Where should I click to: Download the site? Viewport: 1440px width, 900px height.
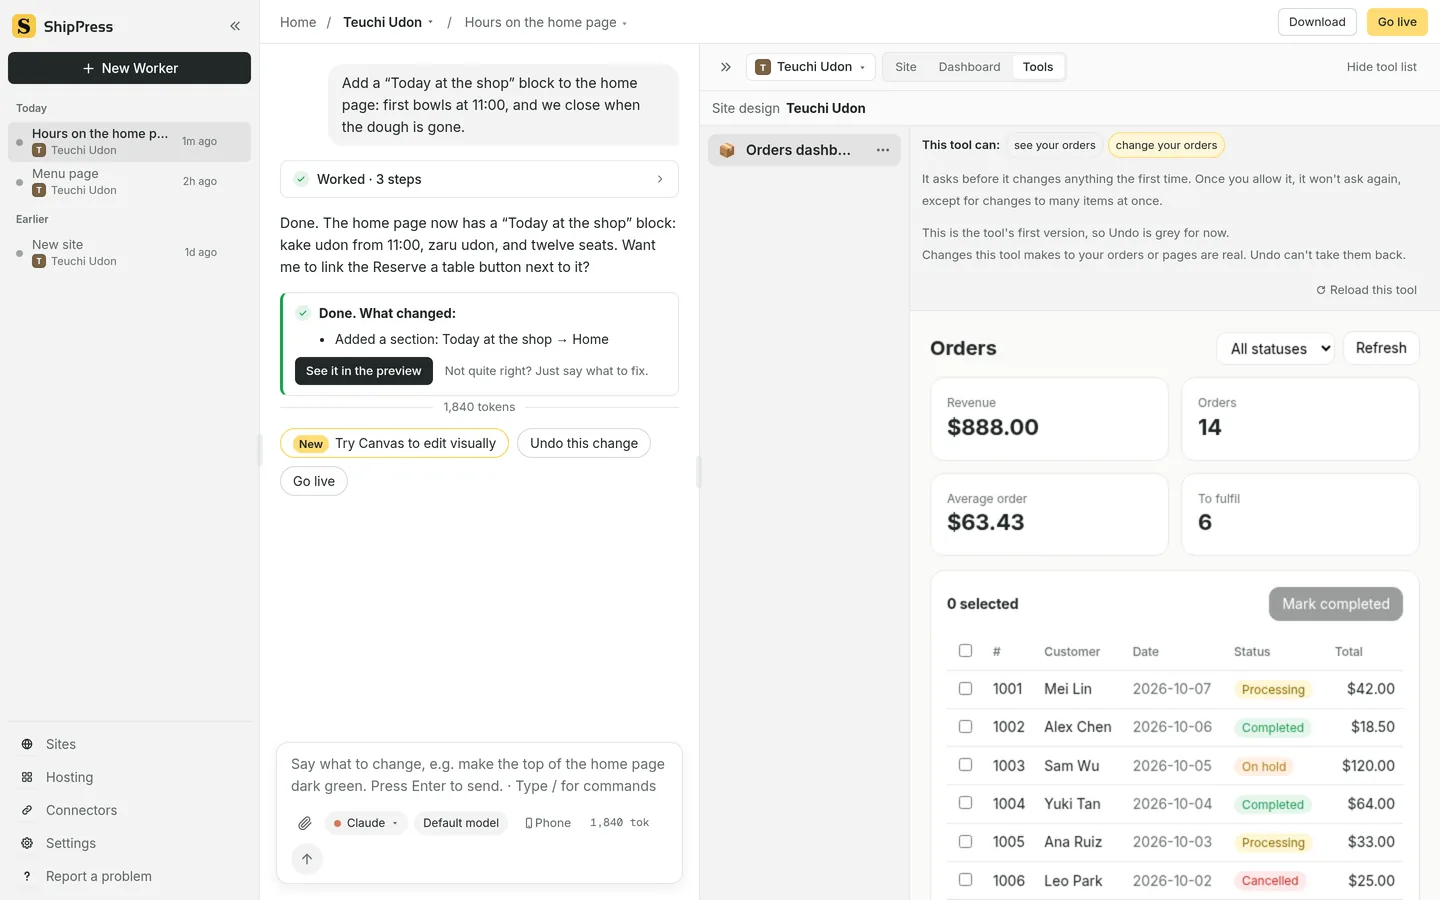1317,22
